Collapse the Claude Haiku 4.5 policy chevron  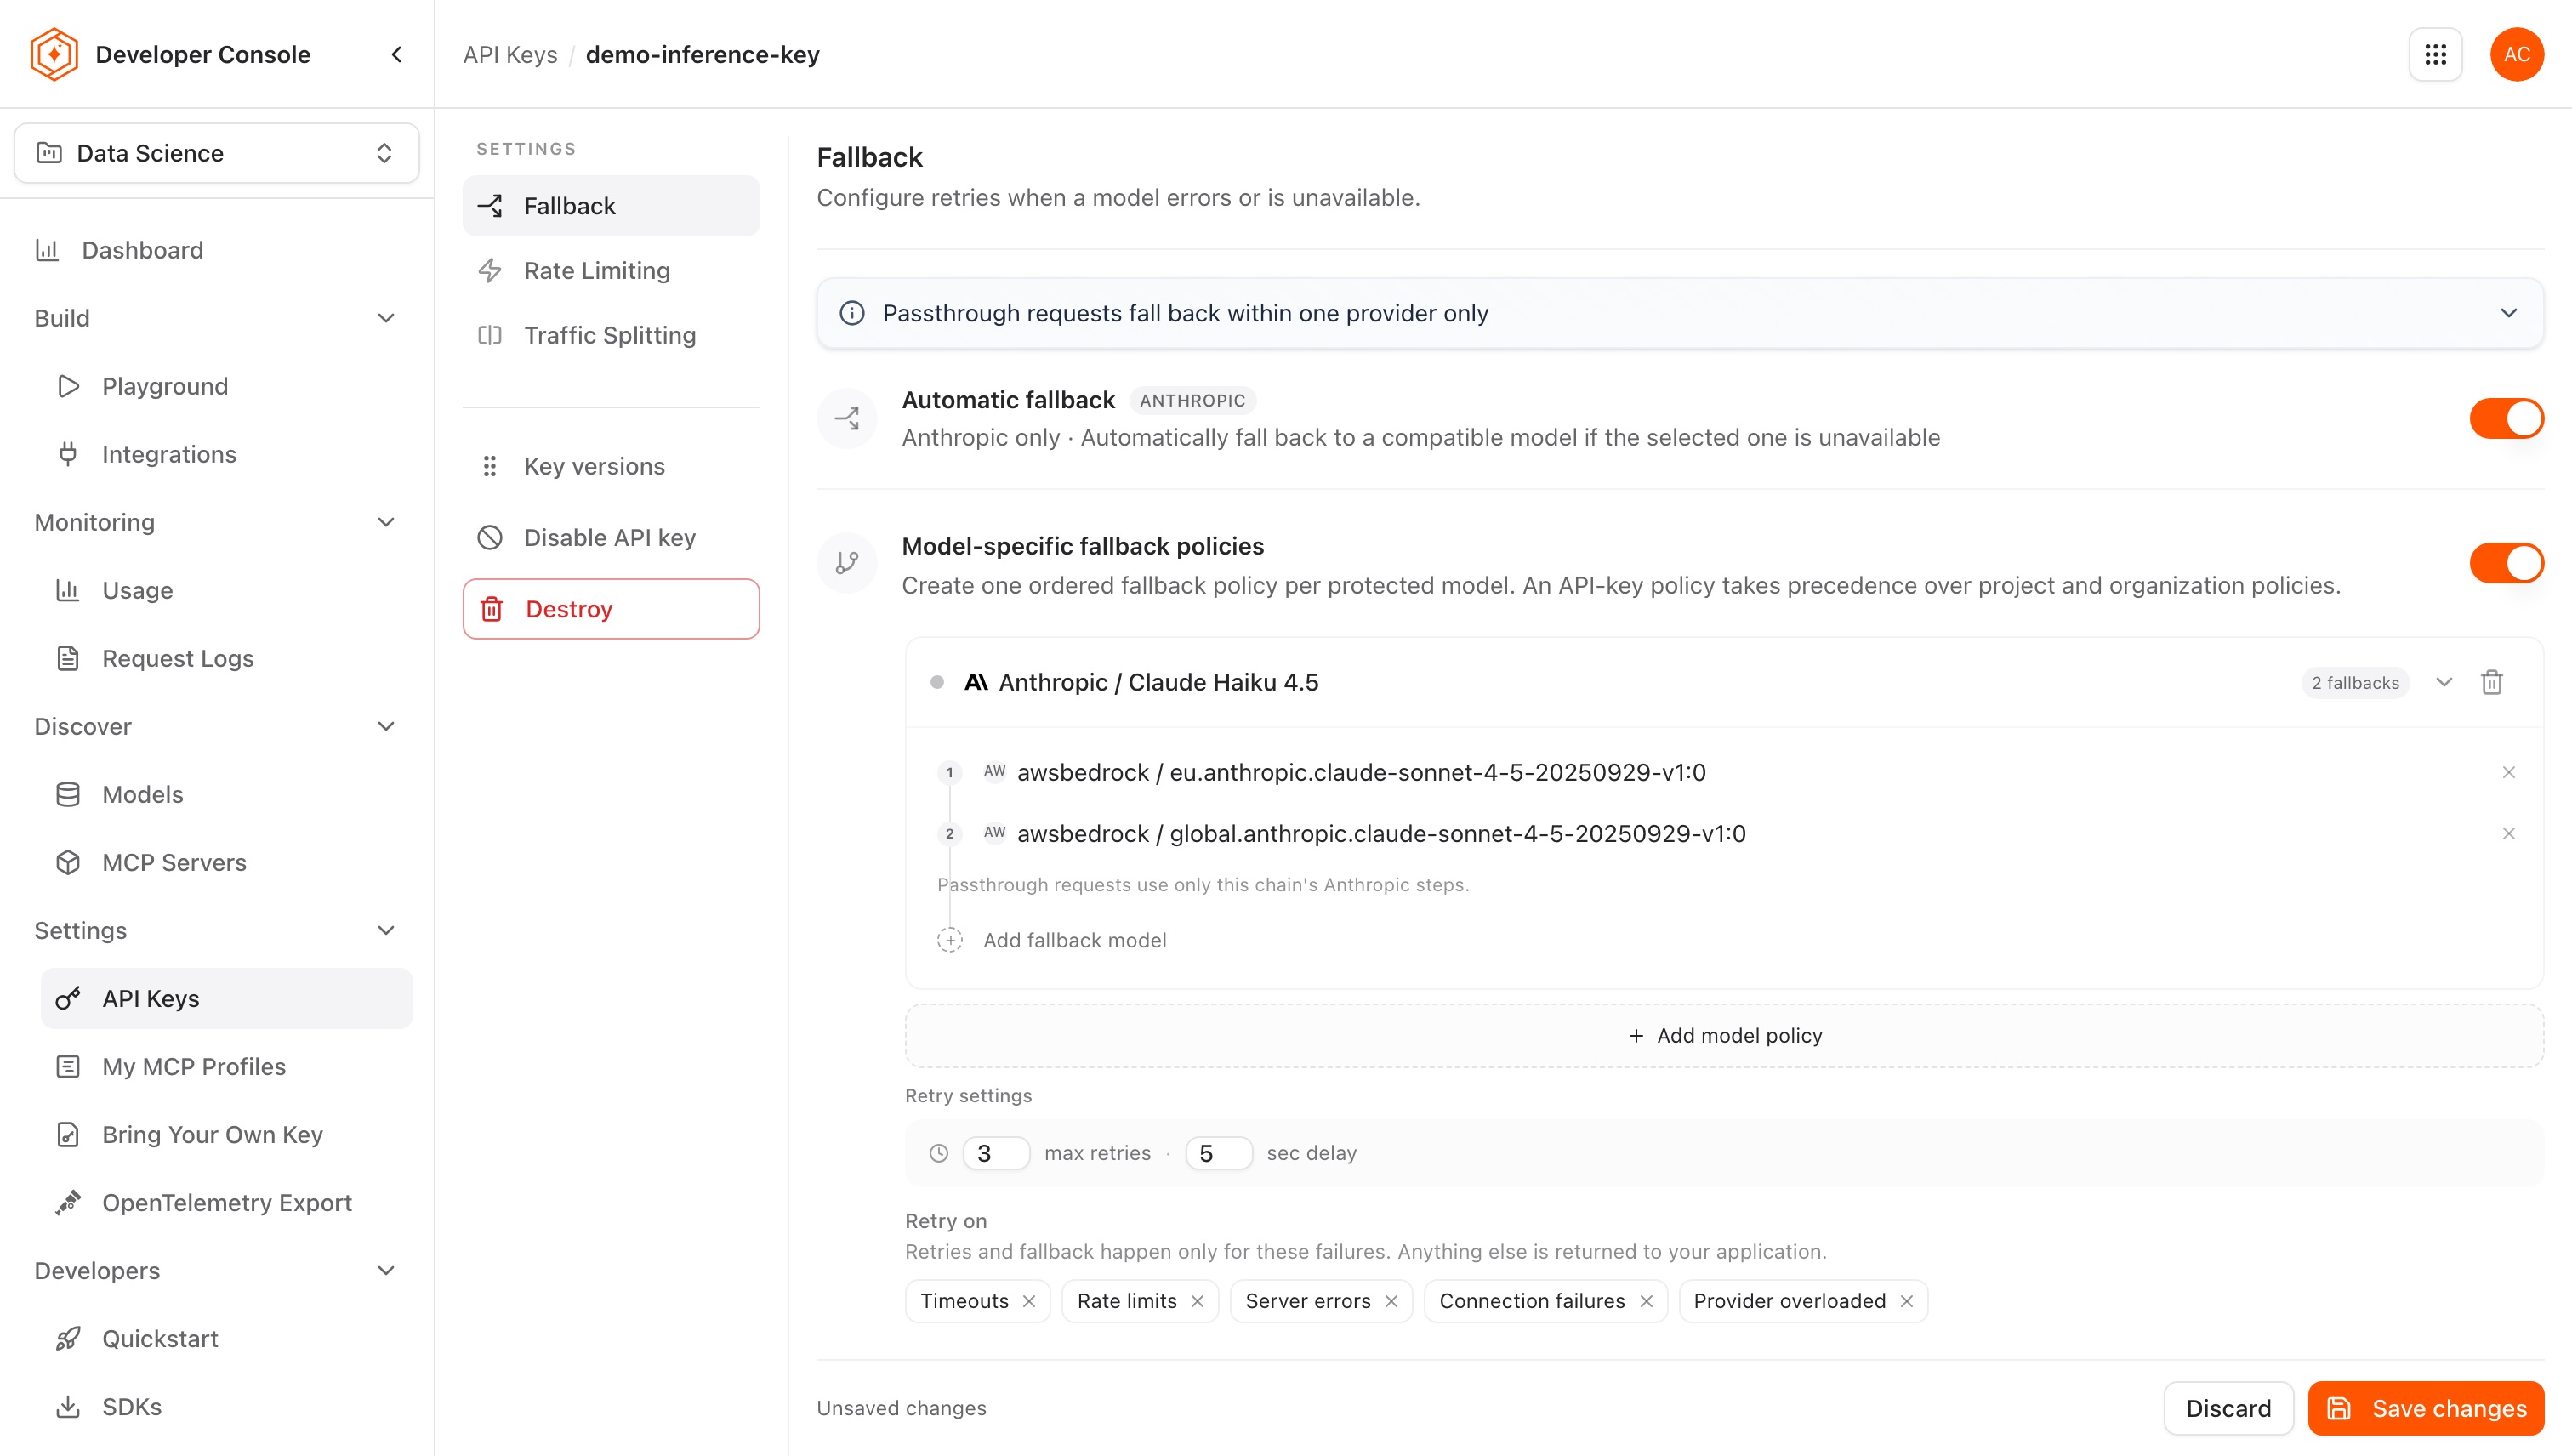[2443, 682]
